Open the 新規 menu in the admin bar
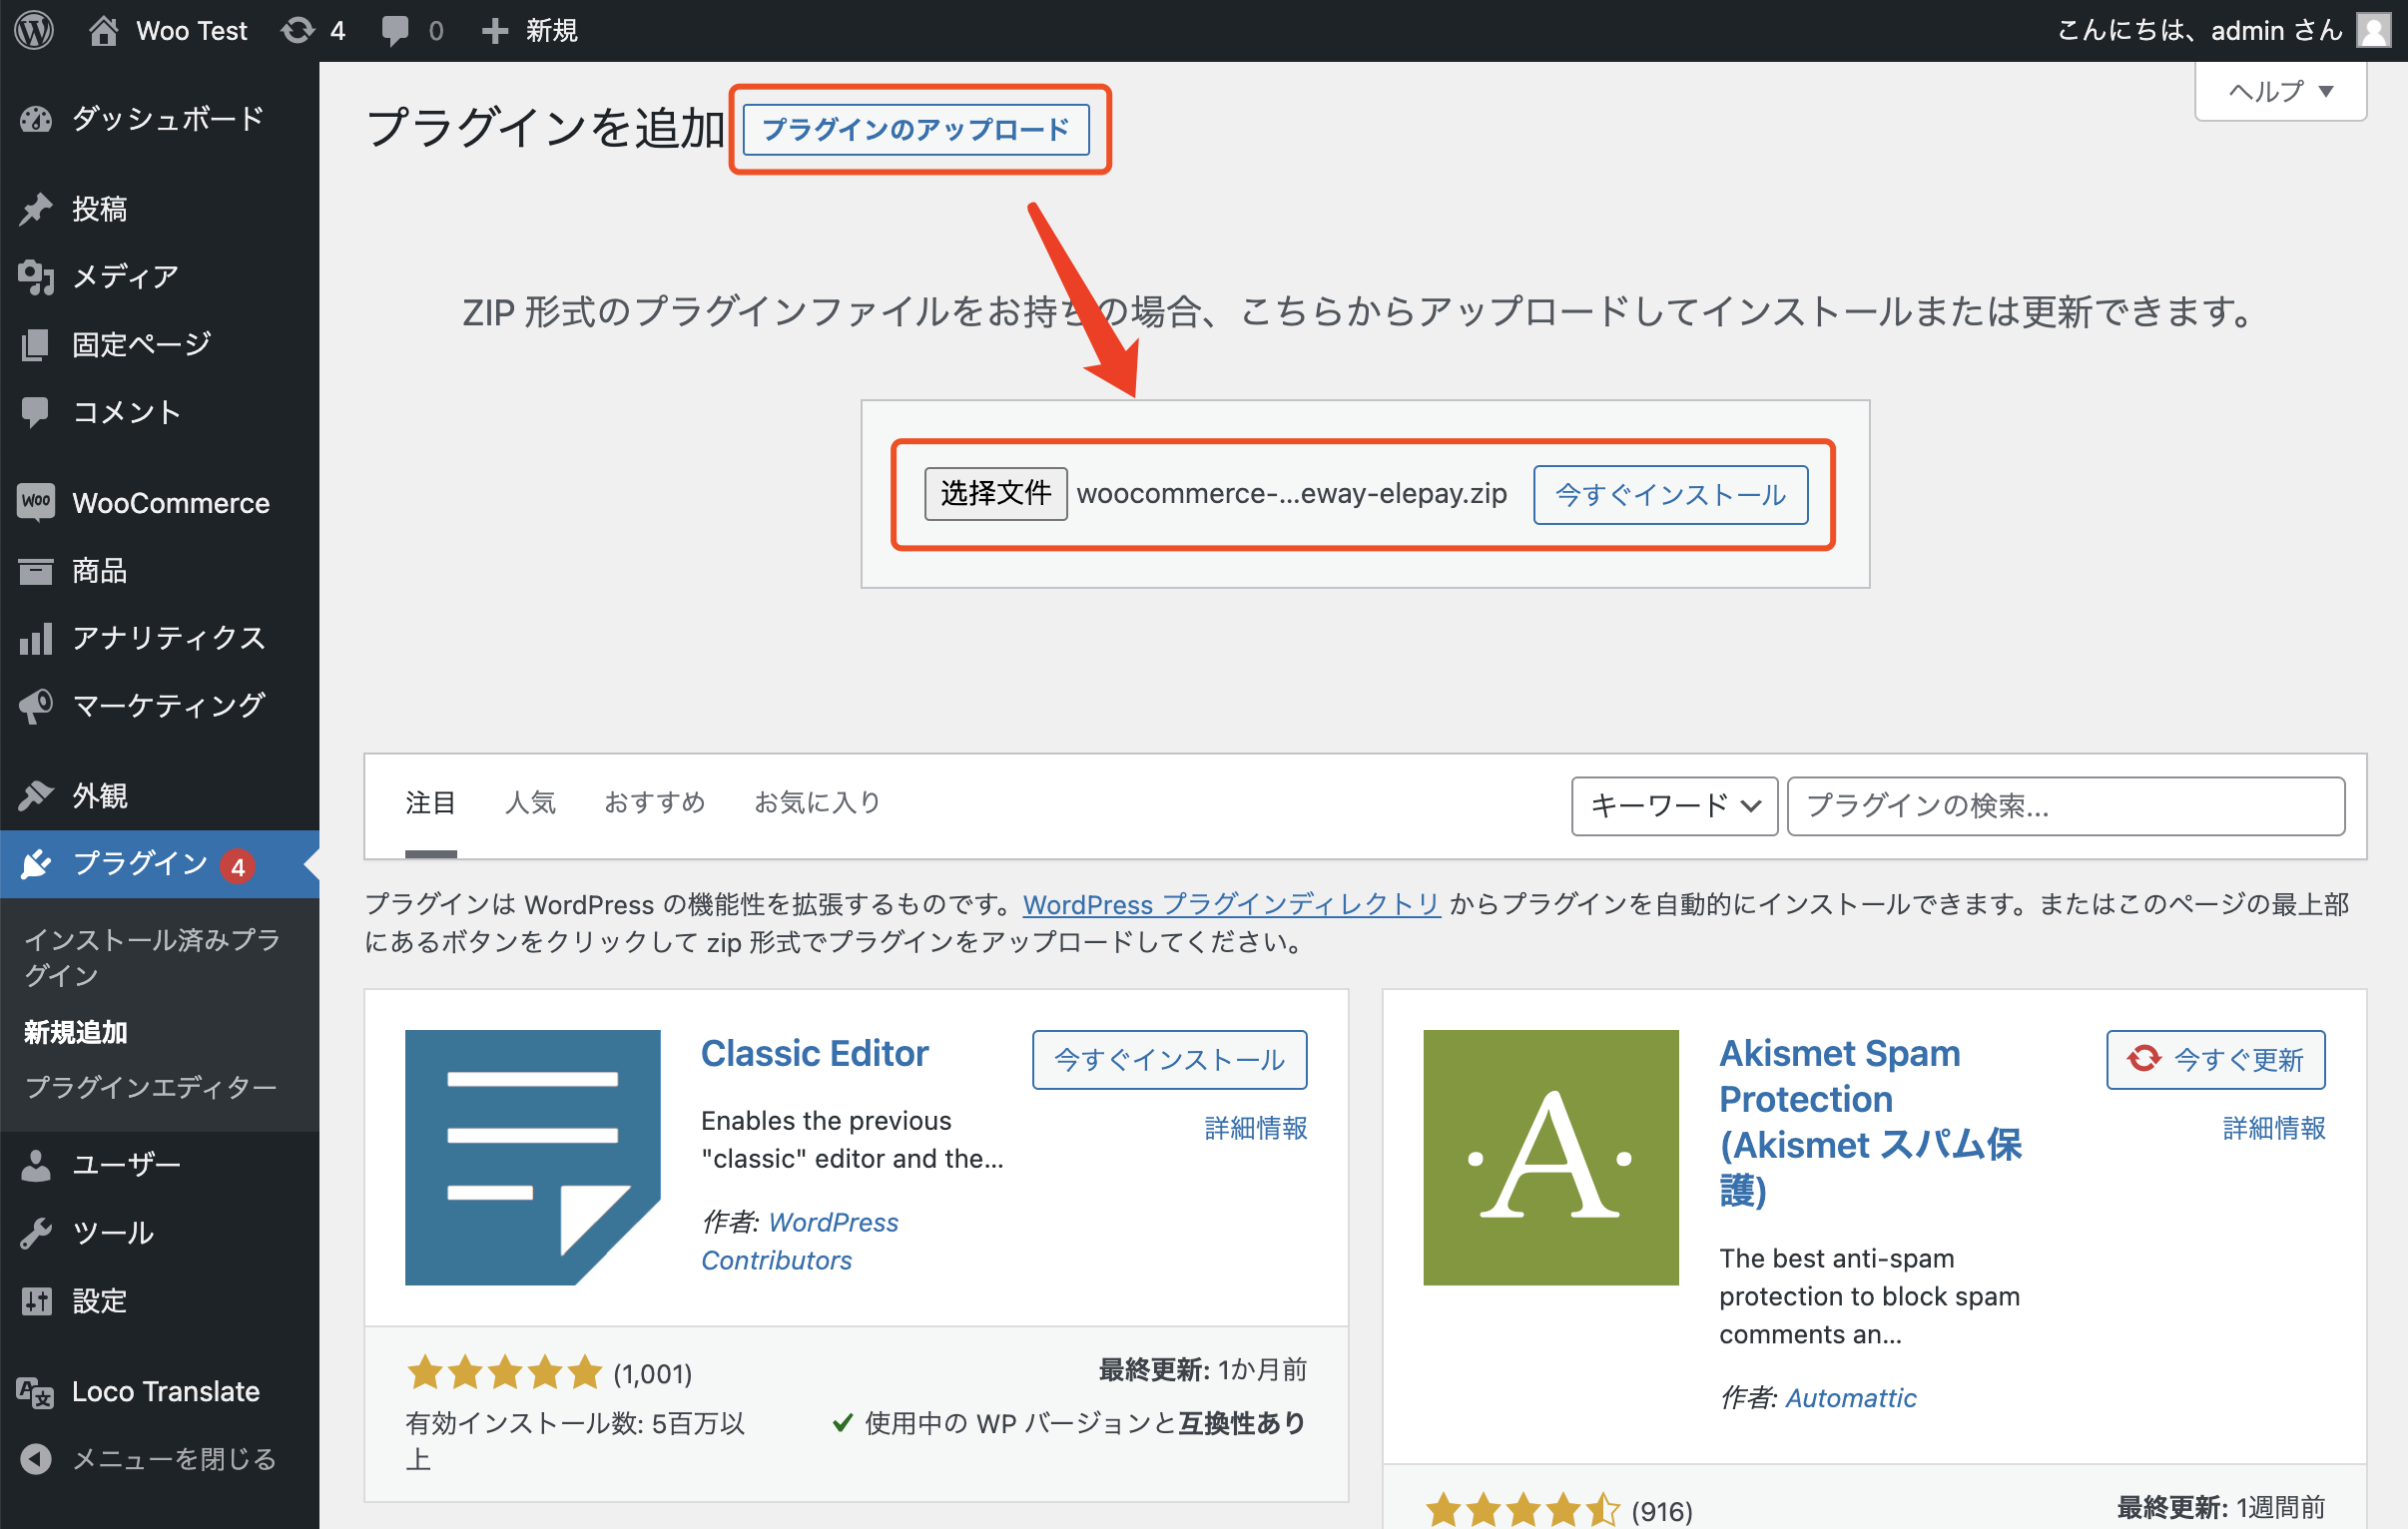The image size is (2408, 1529). [x=530, y=30]
